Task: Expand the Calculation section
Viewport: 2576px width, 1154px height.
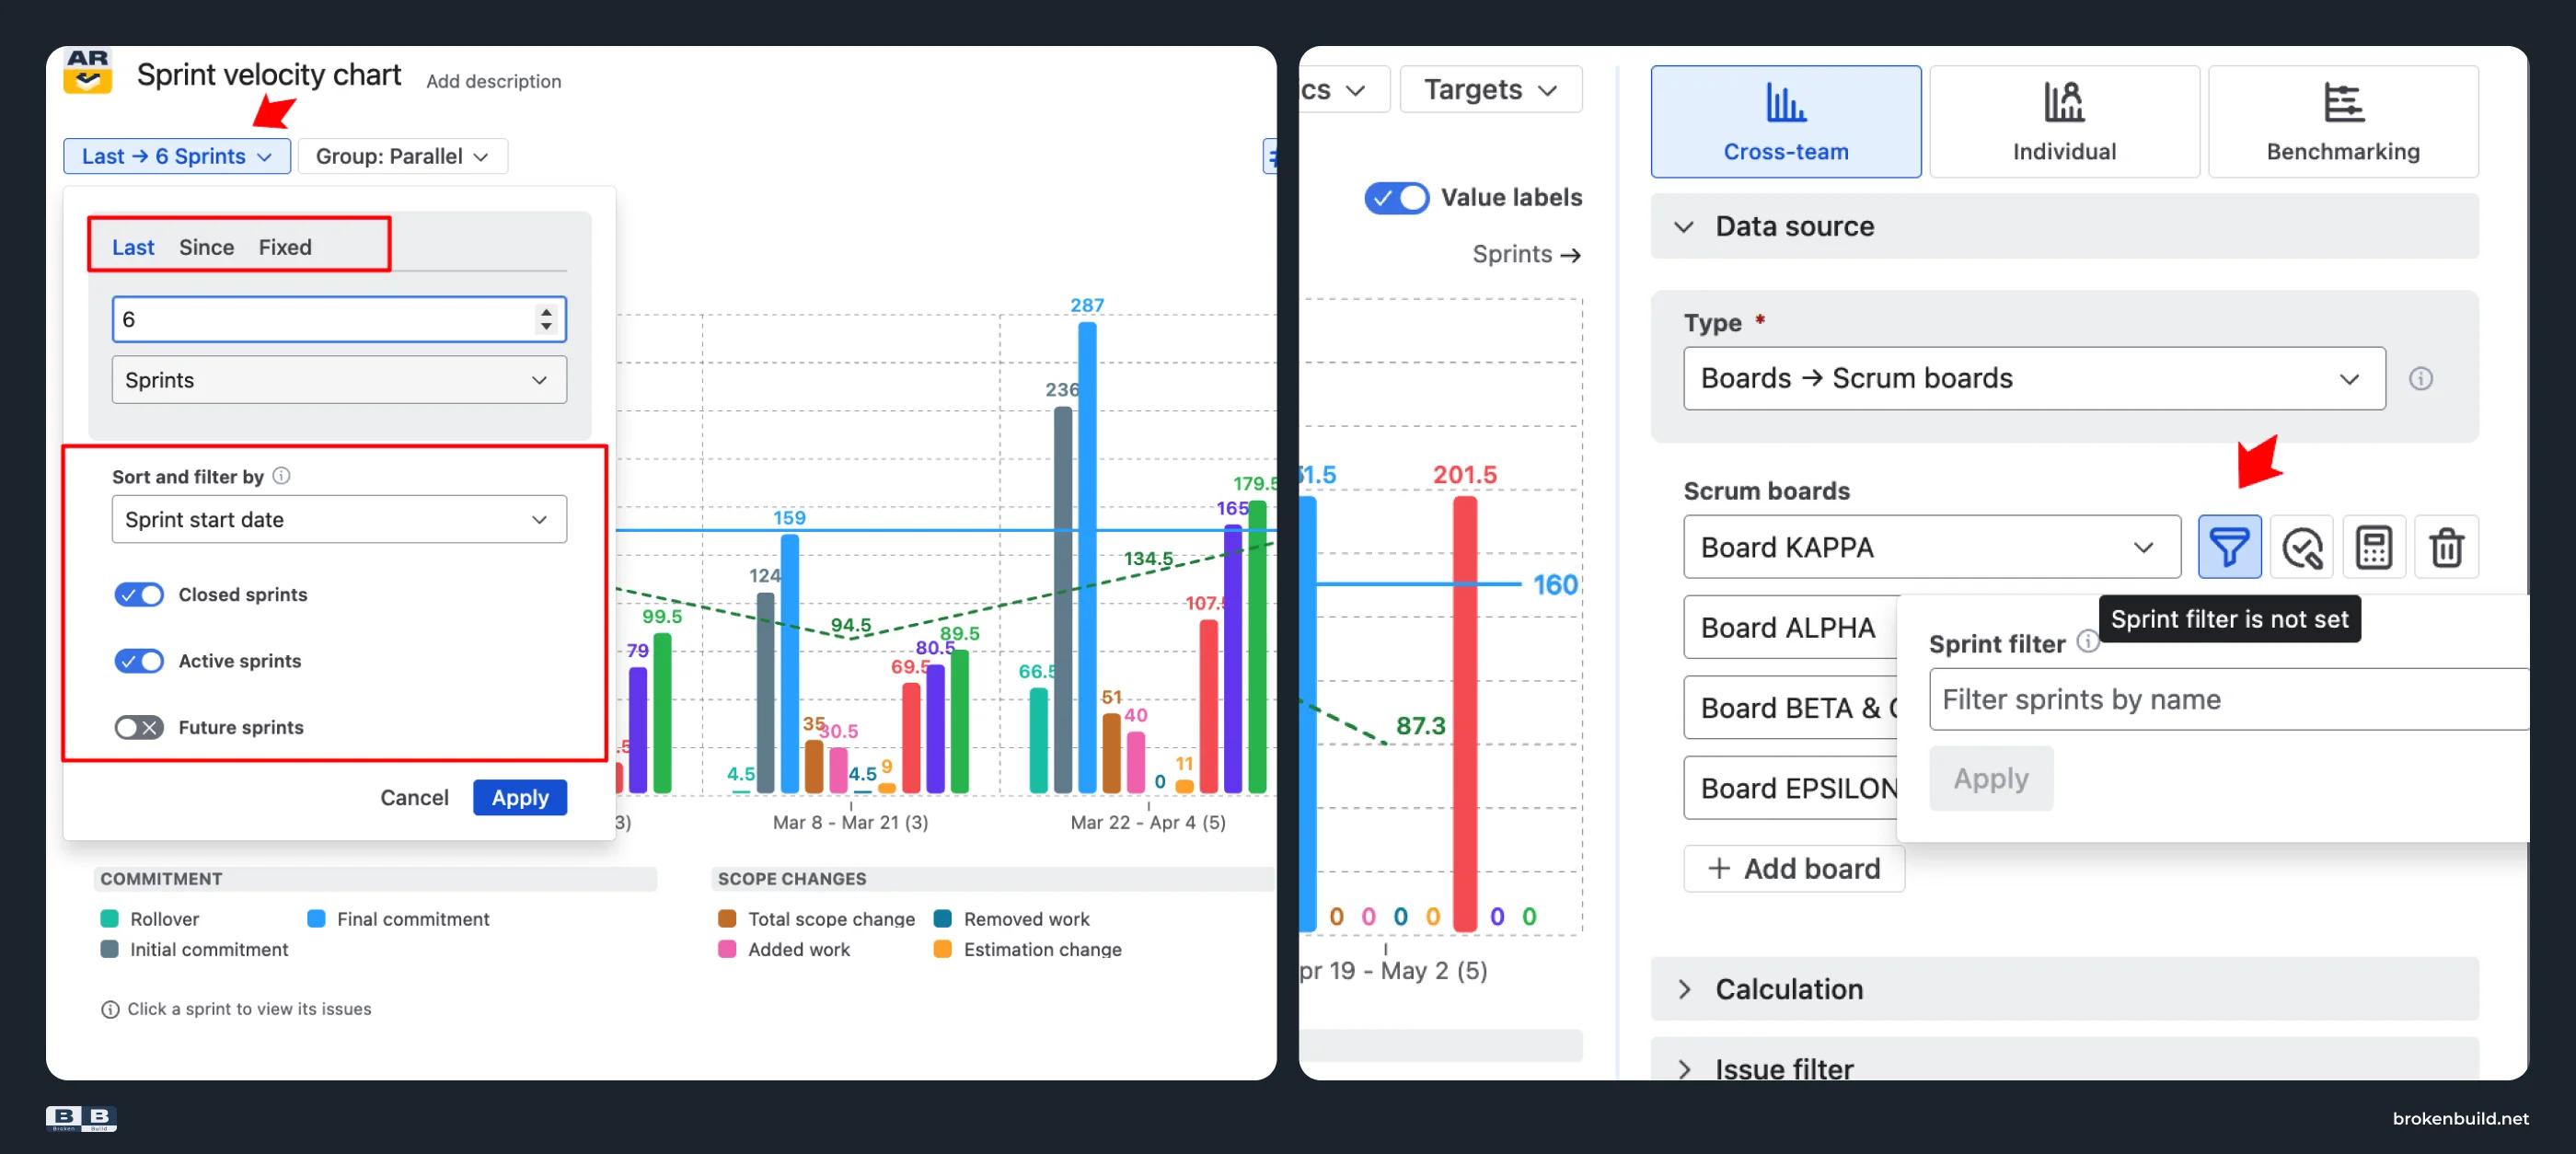Action: [2064, 988]
